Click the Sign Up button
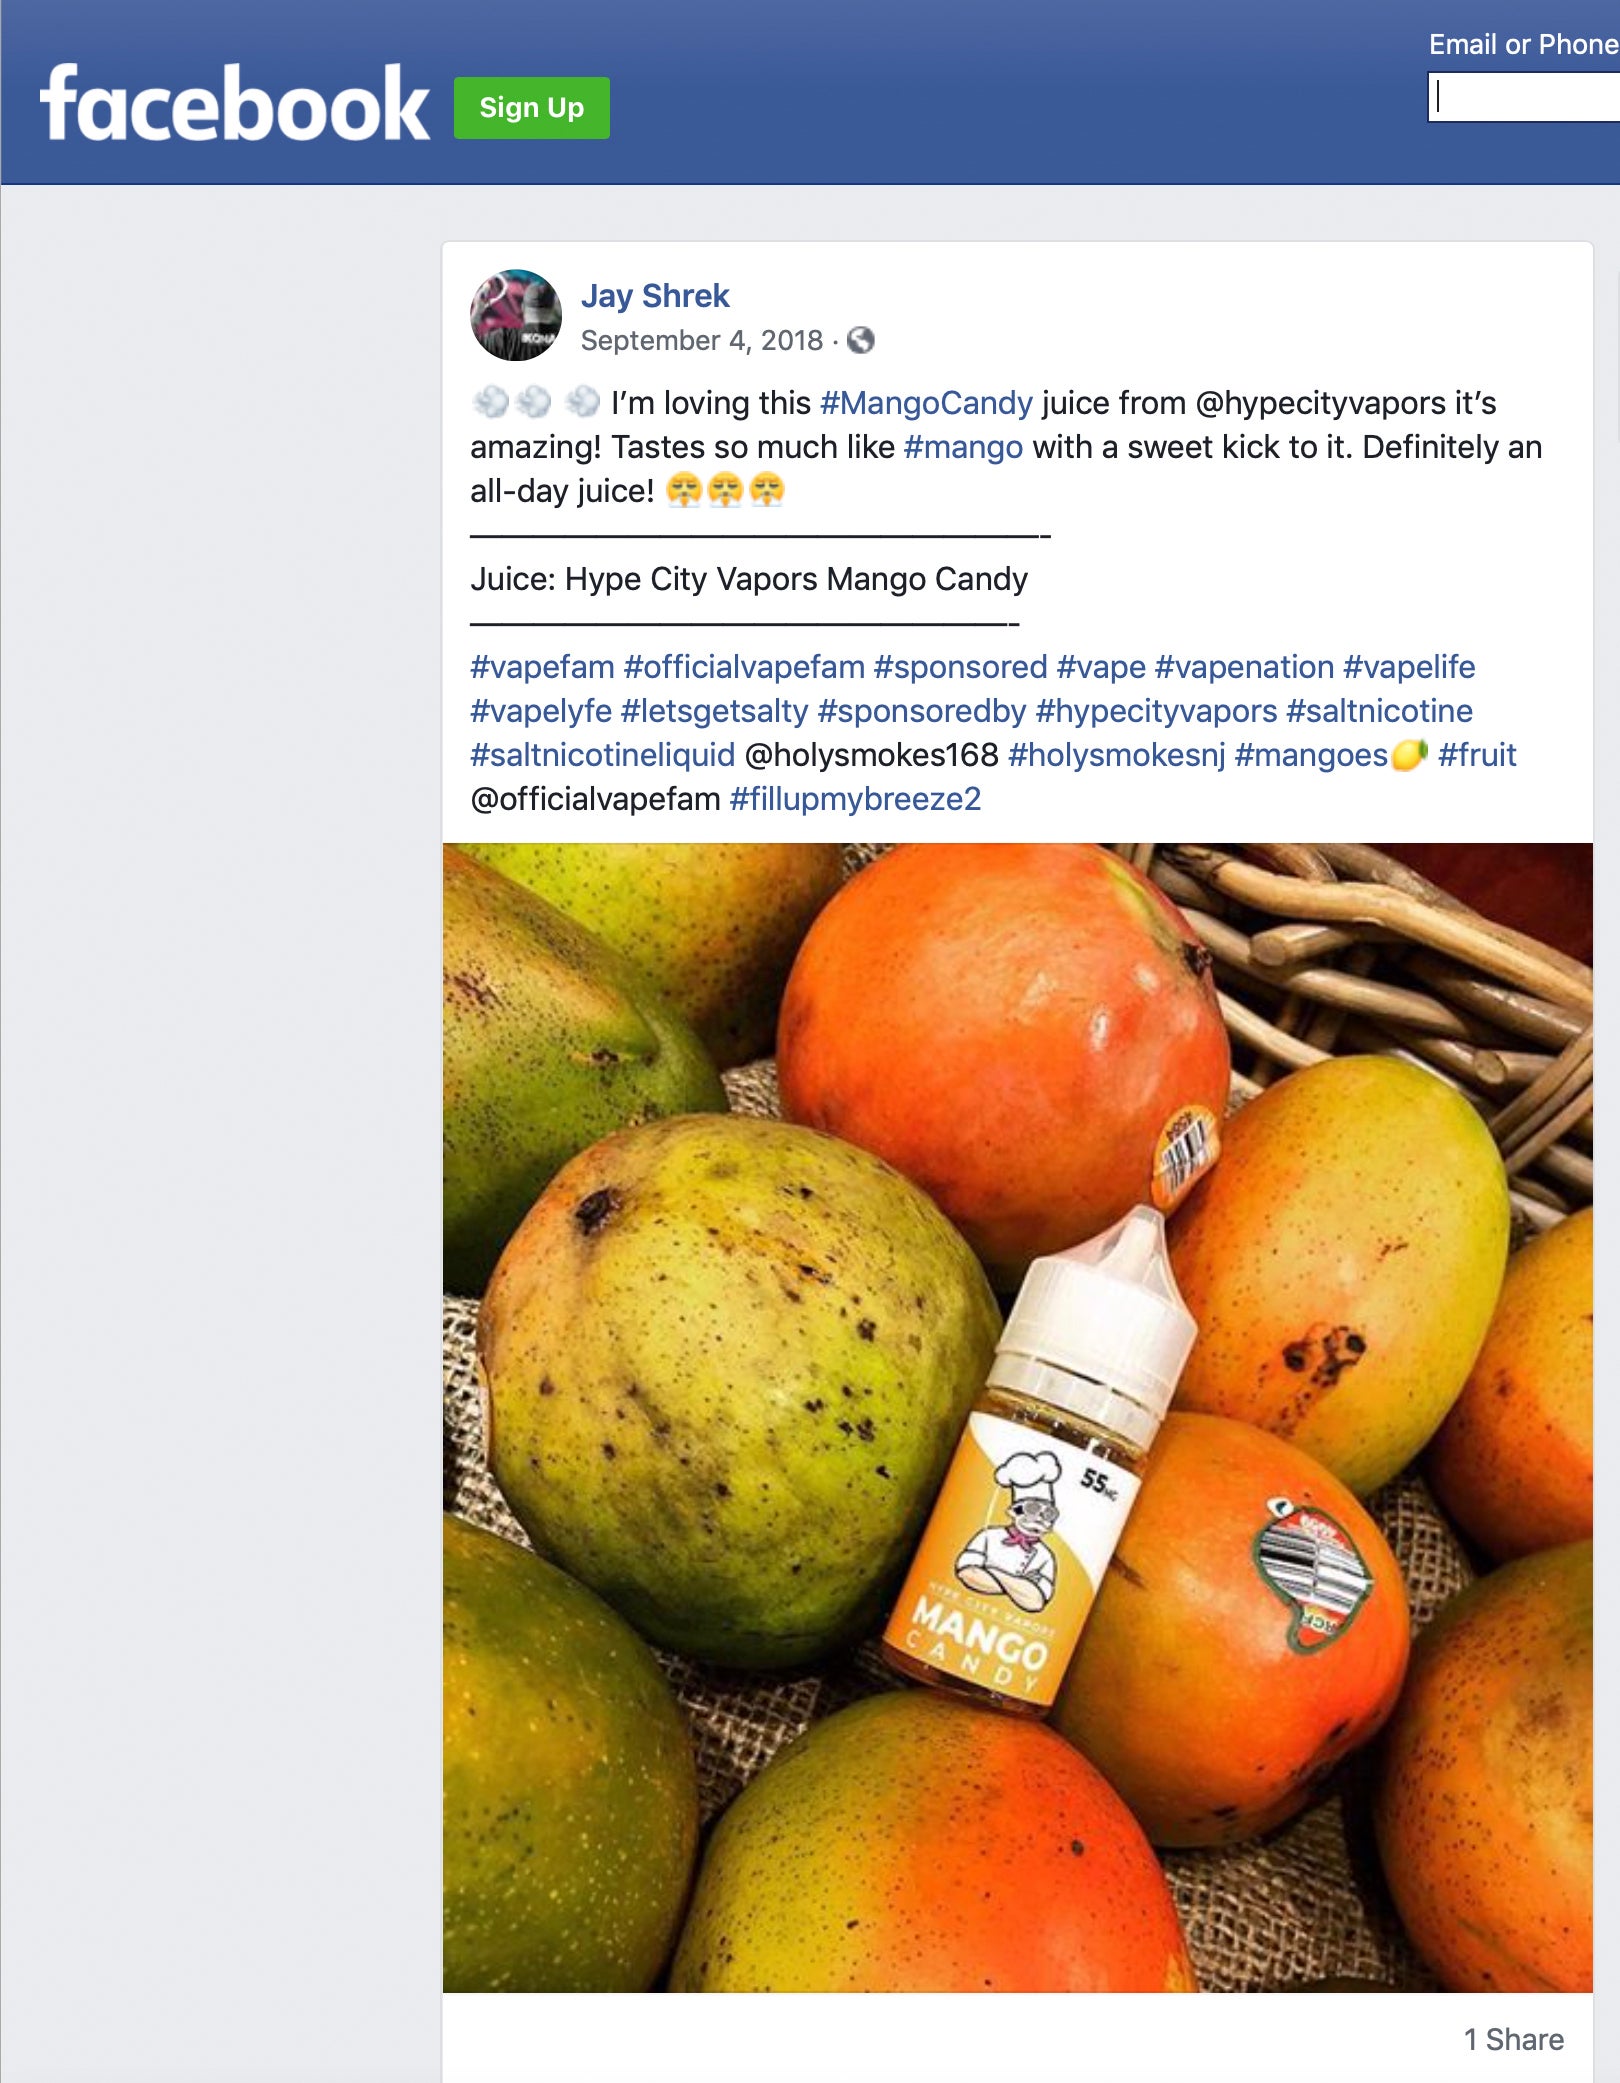 (x=530, y=107)
